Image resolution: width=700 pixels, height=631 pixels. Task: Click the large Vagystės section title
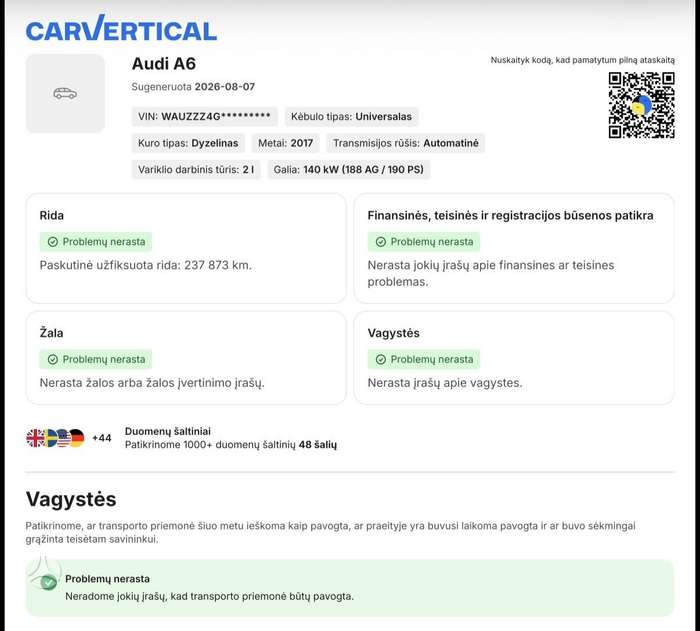coord(71,500)
